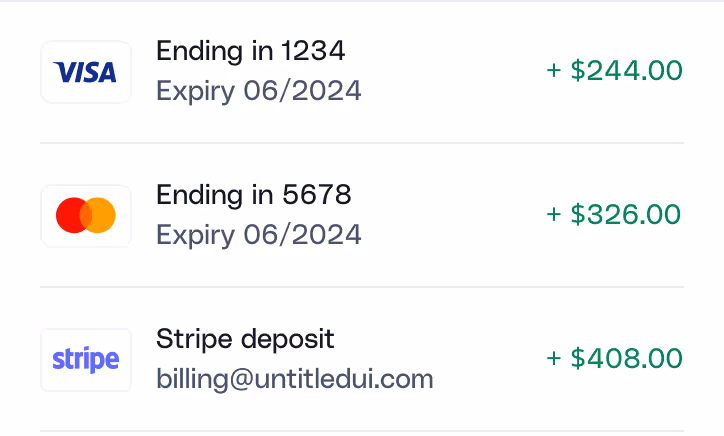Click the '1234' card number digits
This screenshot has height=436, width=724.
point(314,50)
